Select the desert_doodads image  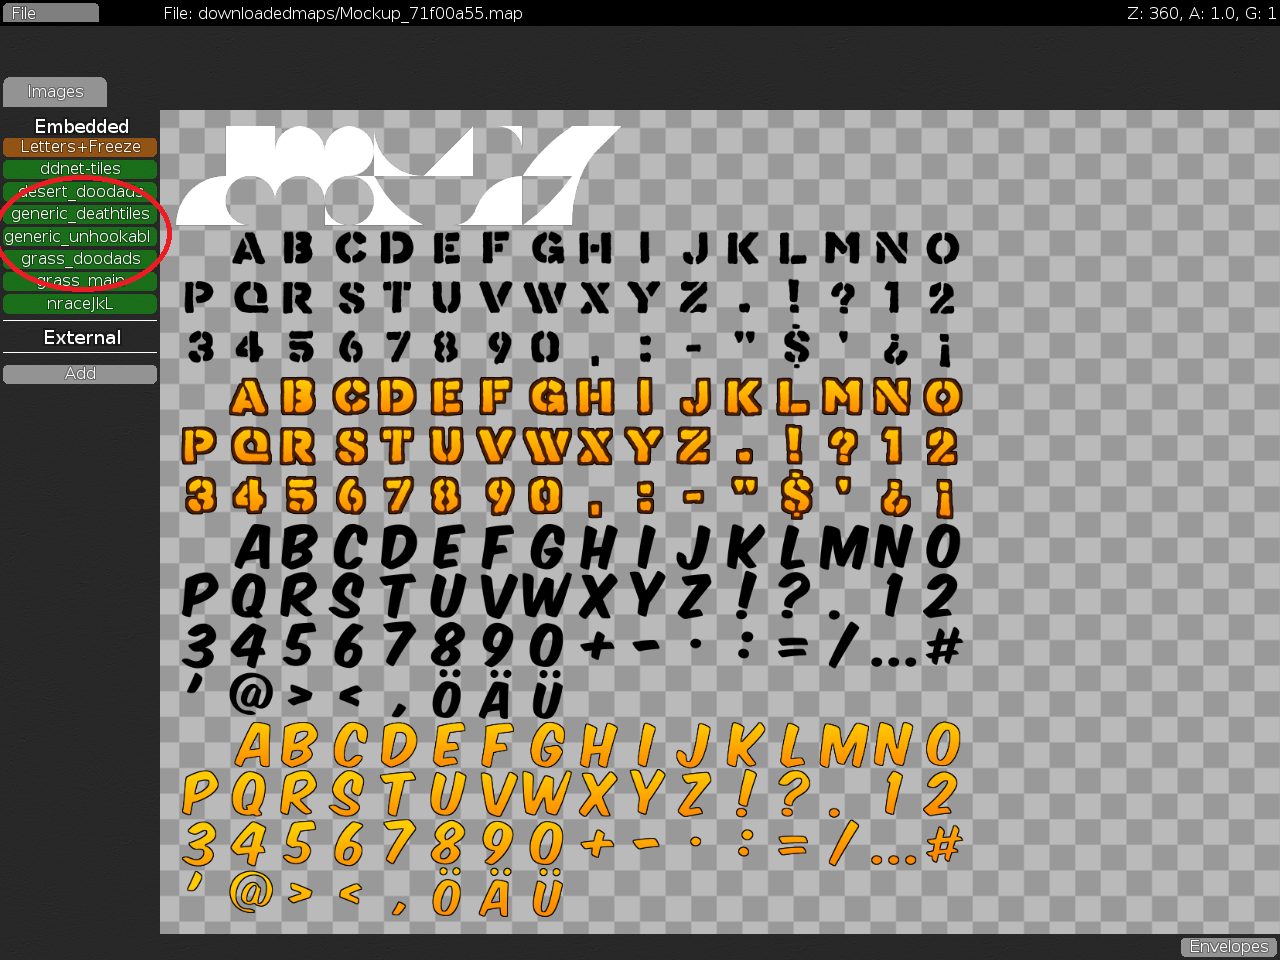coord(80,191)
